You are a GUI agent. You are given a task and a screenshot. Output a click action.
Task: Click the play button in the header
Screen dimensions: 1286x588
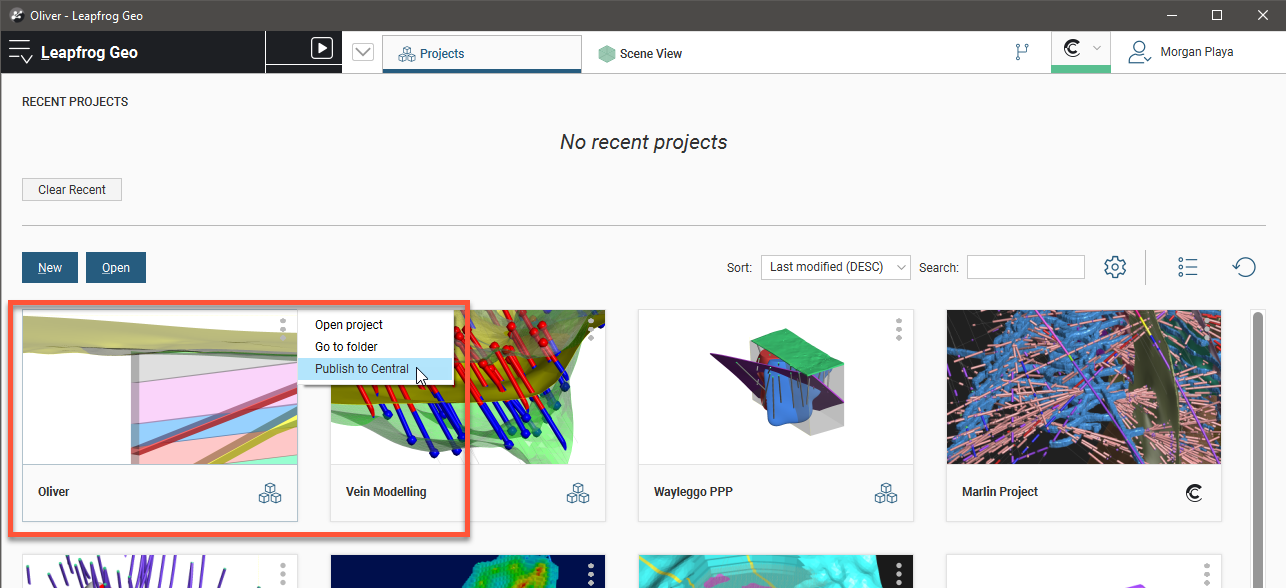(321, 48)
